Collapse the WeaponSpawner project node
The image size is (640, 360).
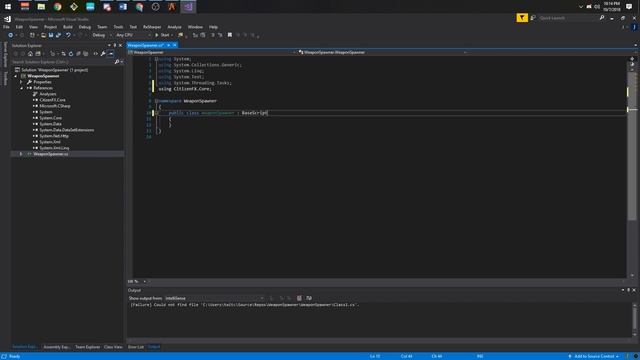coord(16,76)
